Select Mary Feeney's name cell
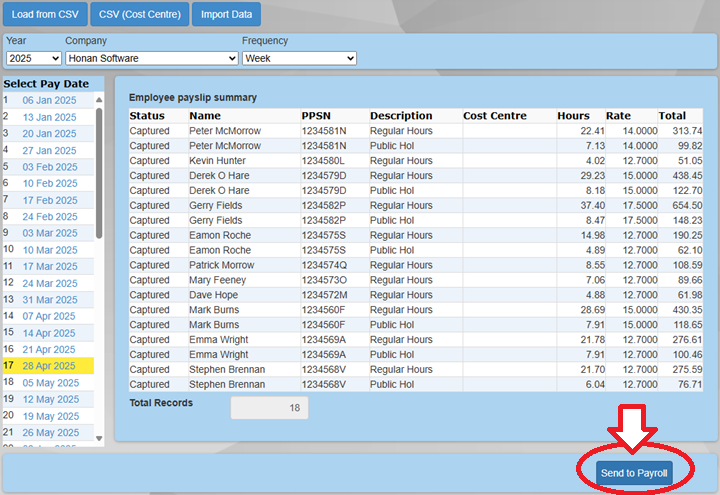720x495 pixels. 215,280
